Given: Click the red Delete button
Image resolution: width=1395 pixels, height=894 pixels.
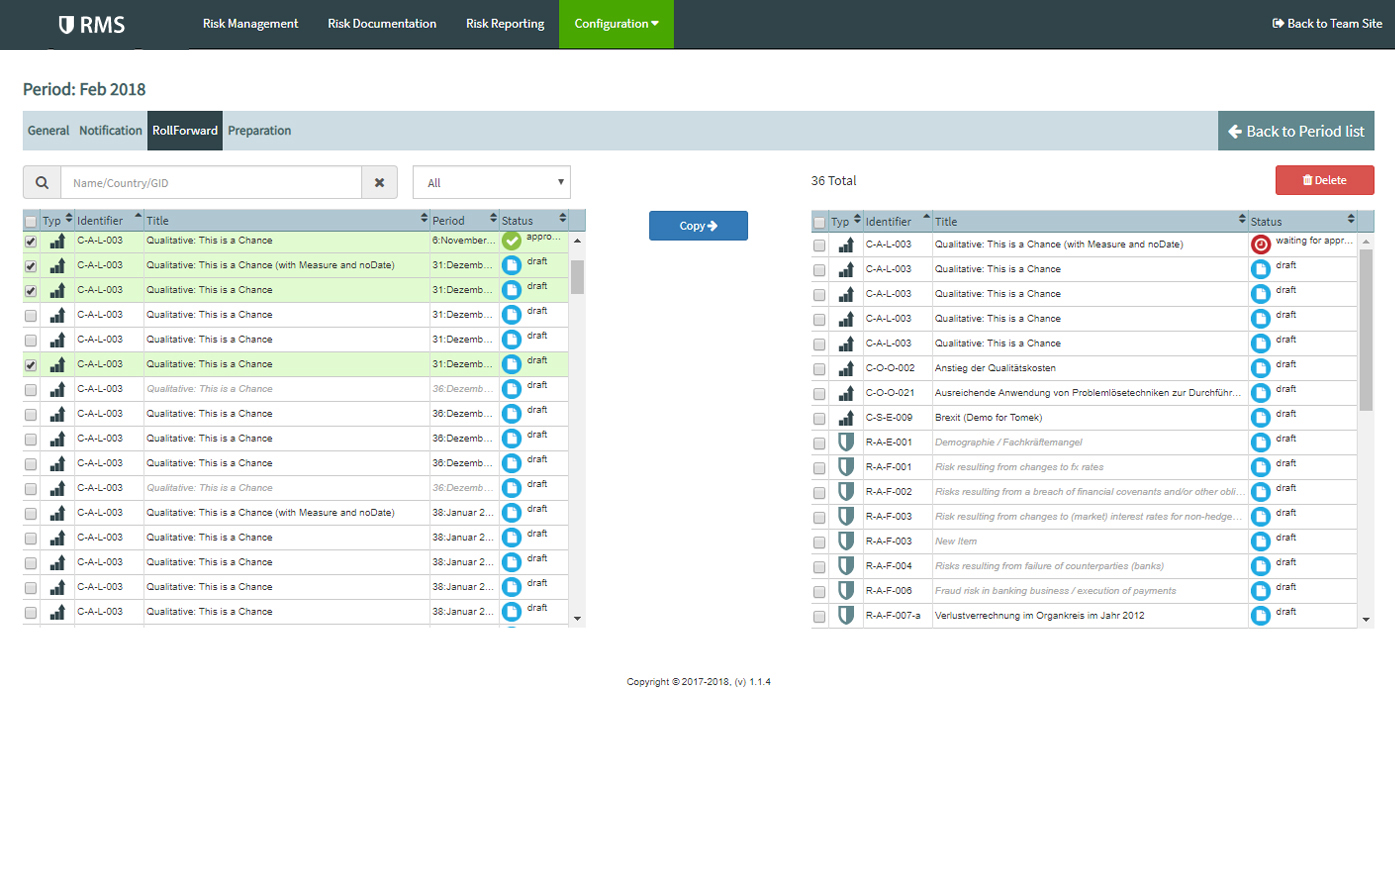Looking at the screenshot, I should click(x=1324, y=180).
